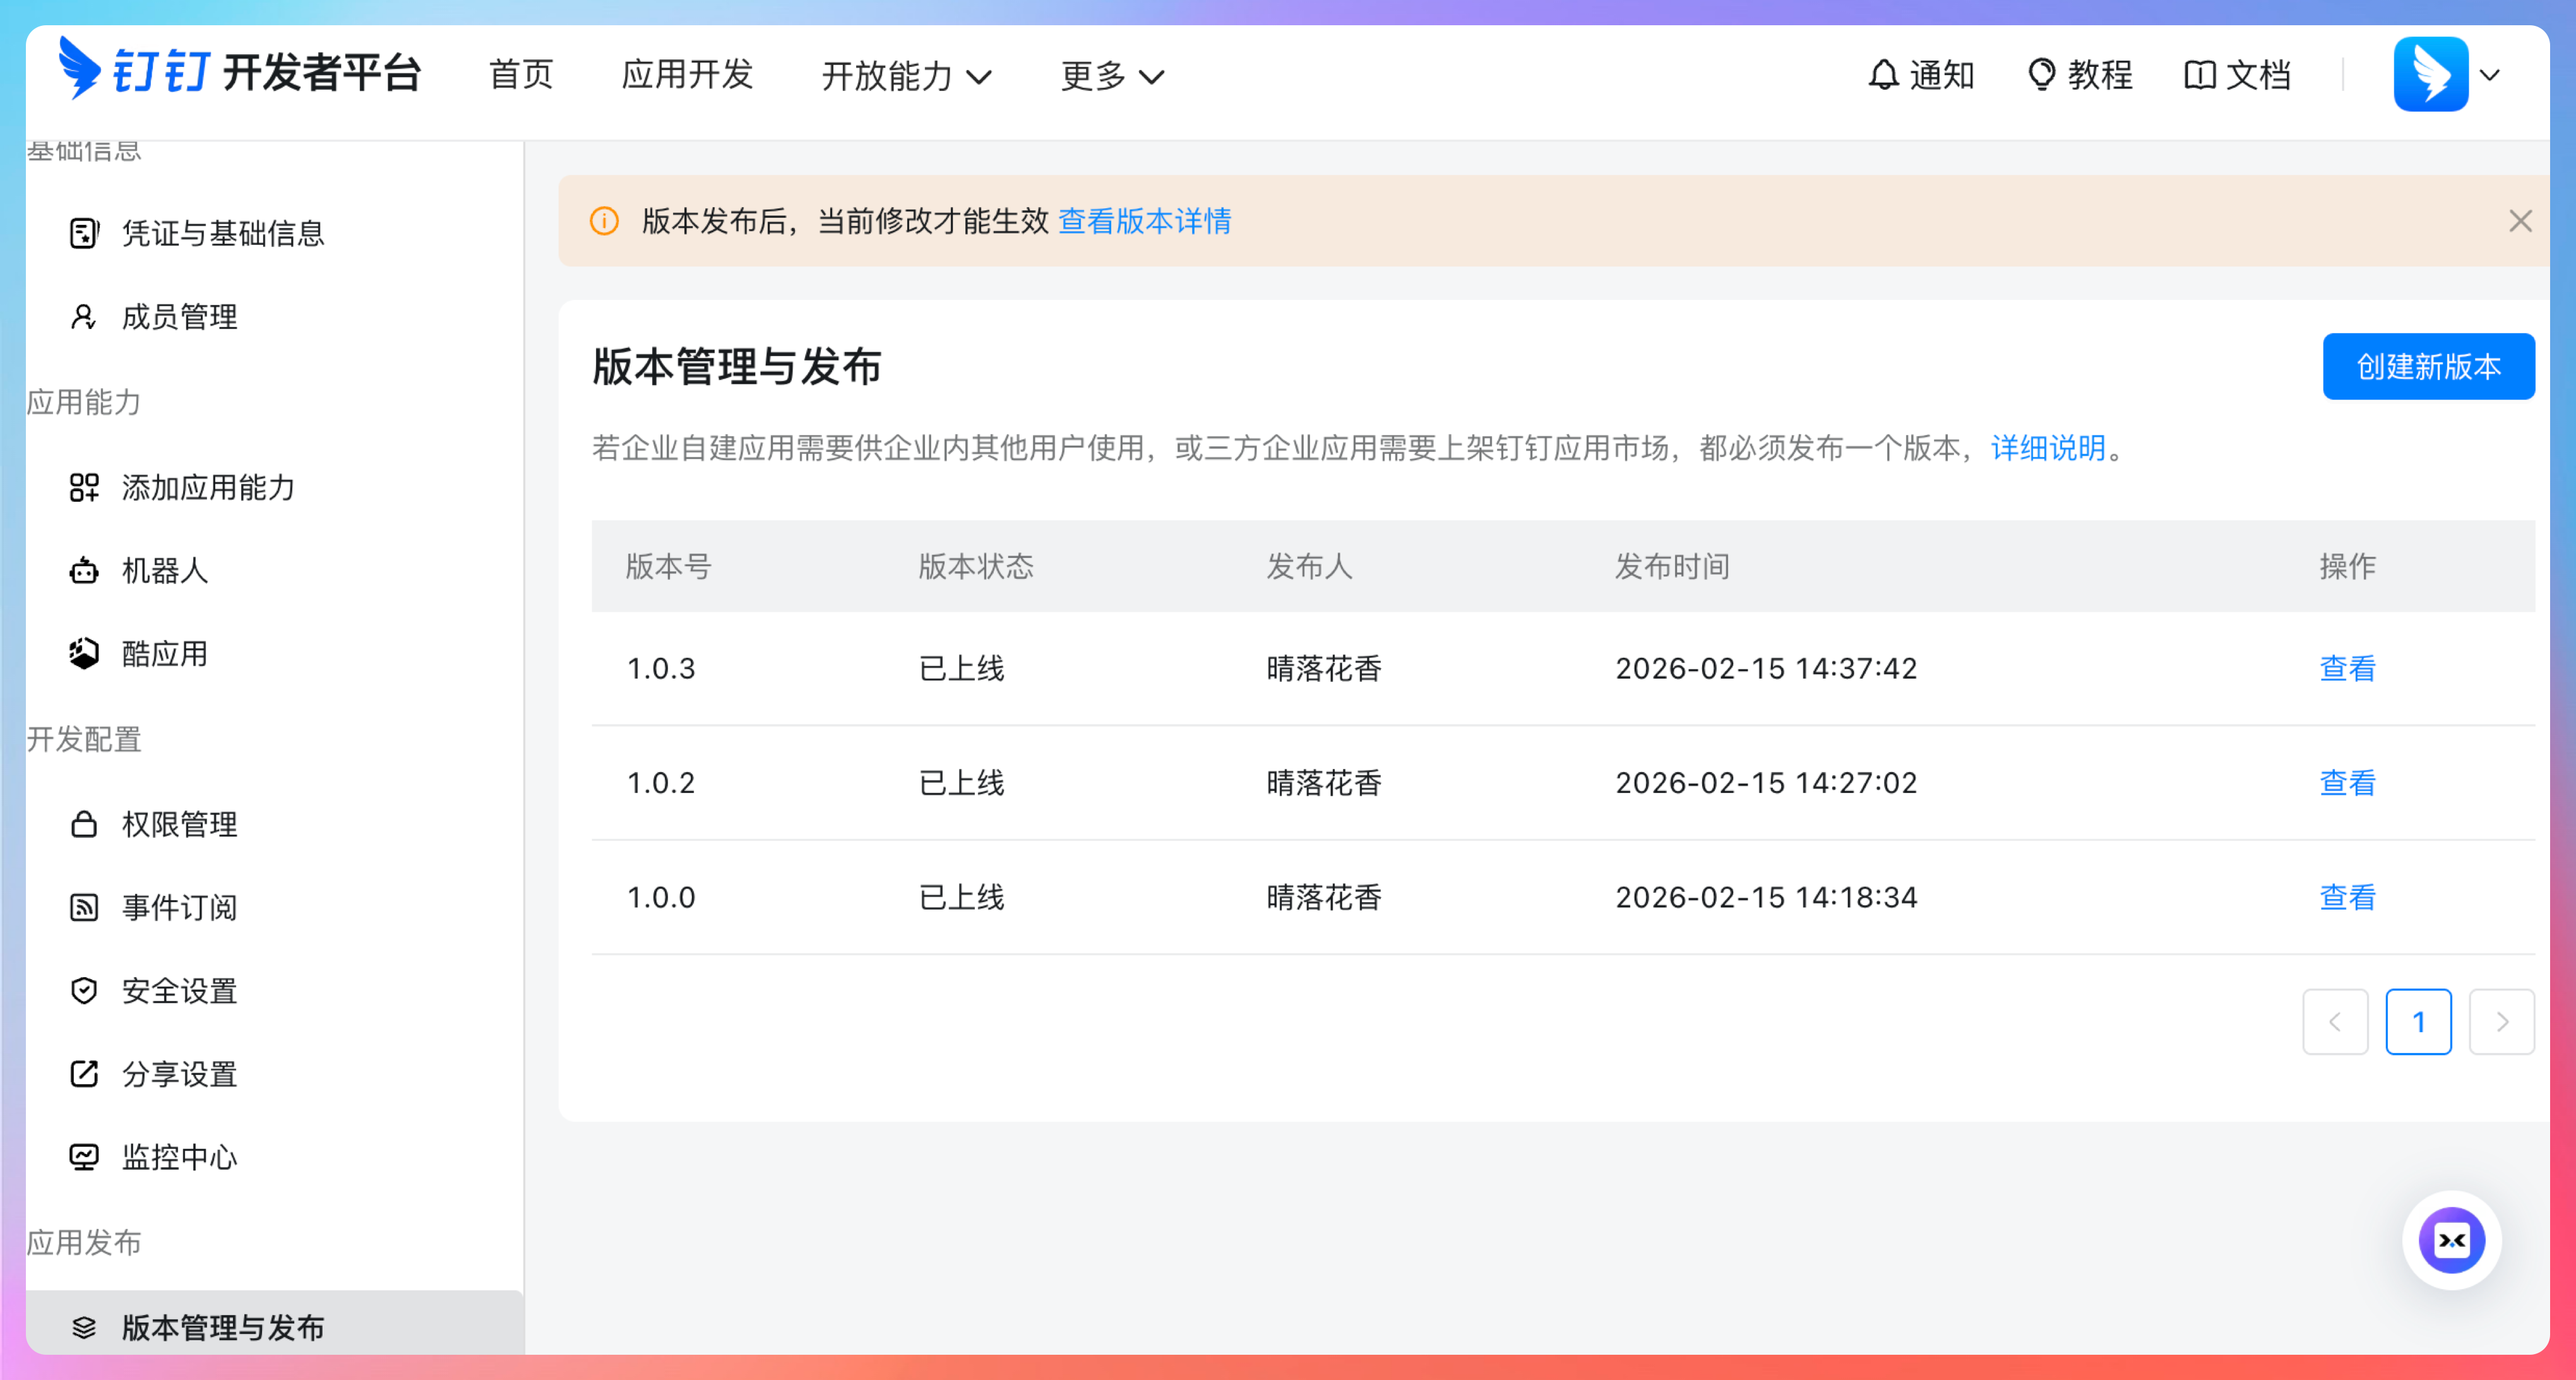Go to 应用开发 nav tab
The height and width of the screenshot is (1380, 2576).
pos(687,75)
